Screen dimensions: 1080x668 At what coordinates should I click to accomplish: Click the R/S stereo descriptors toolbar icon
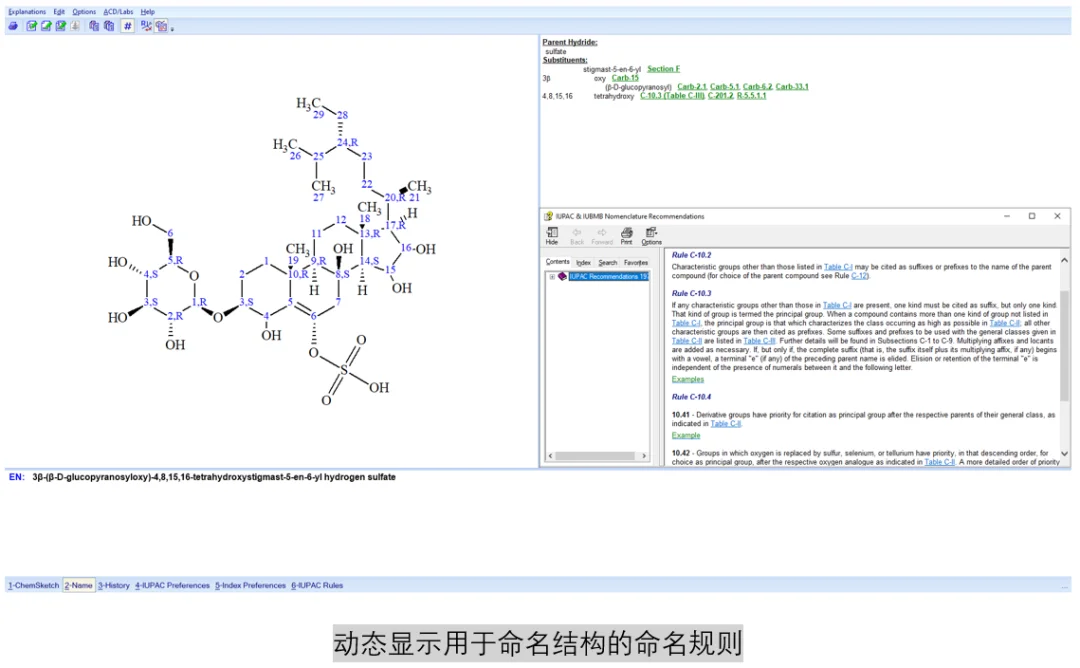point(146,26)
